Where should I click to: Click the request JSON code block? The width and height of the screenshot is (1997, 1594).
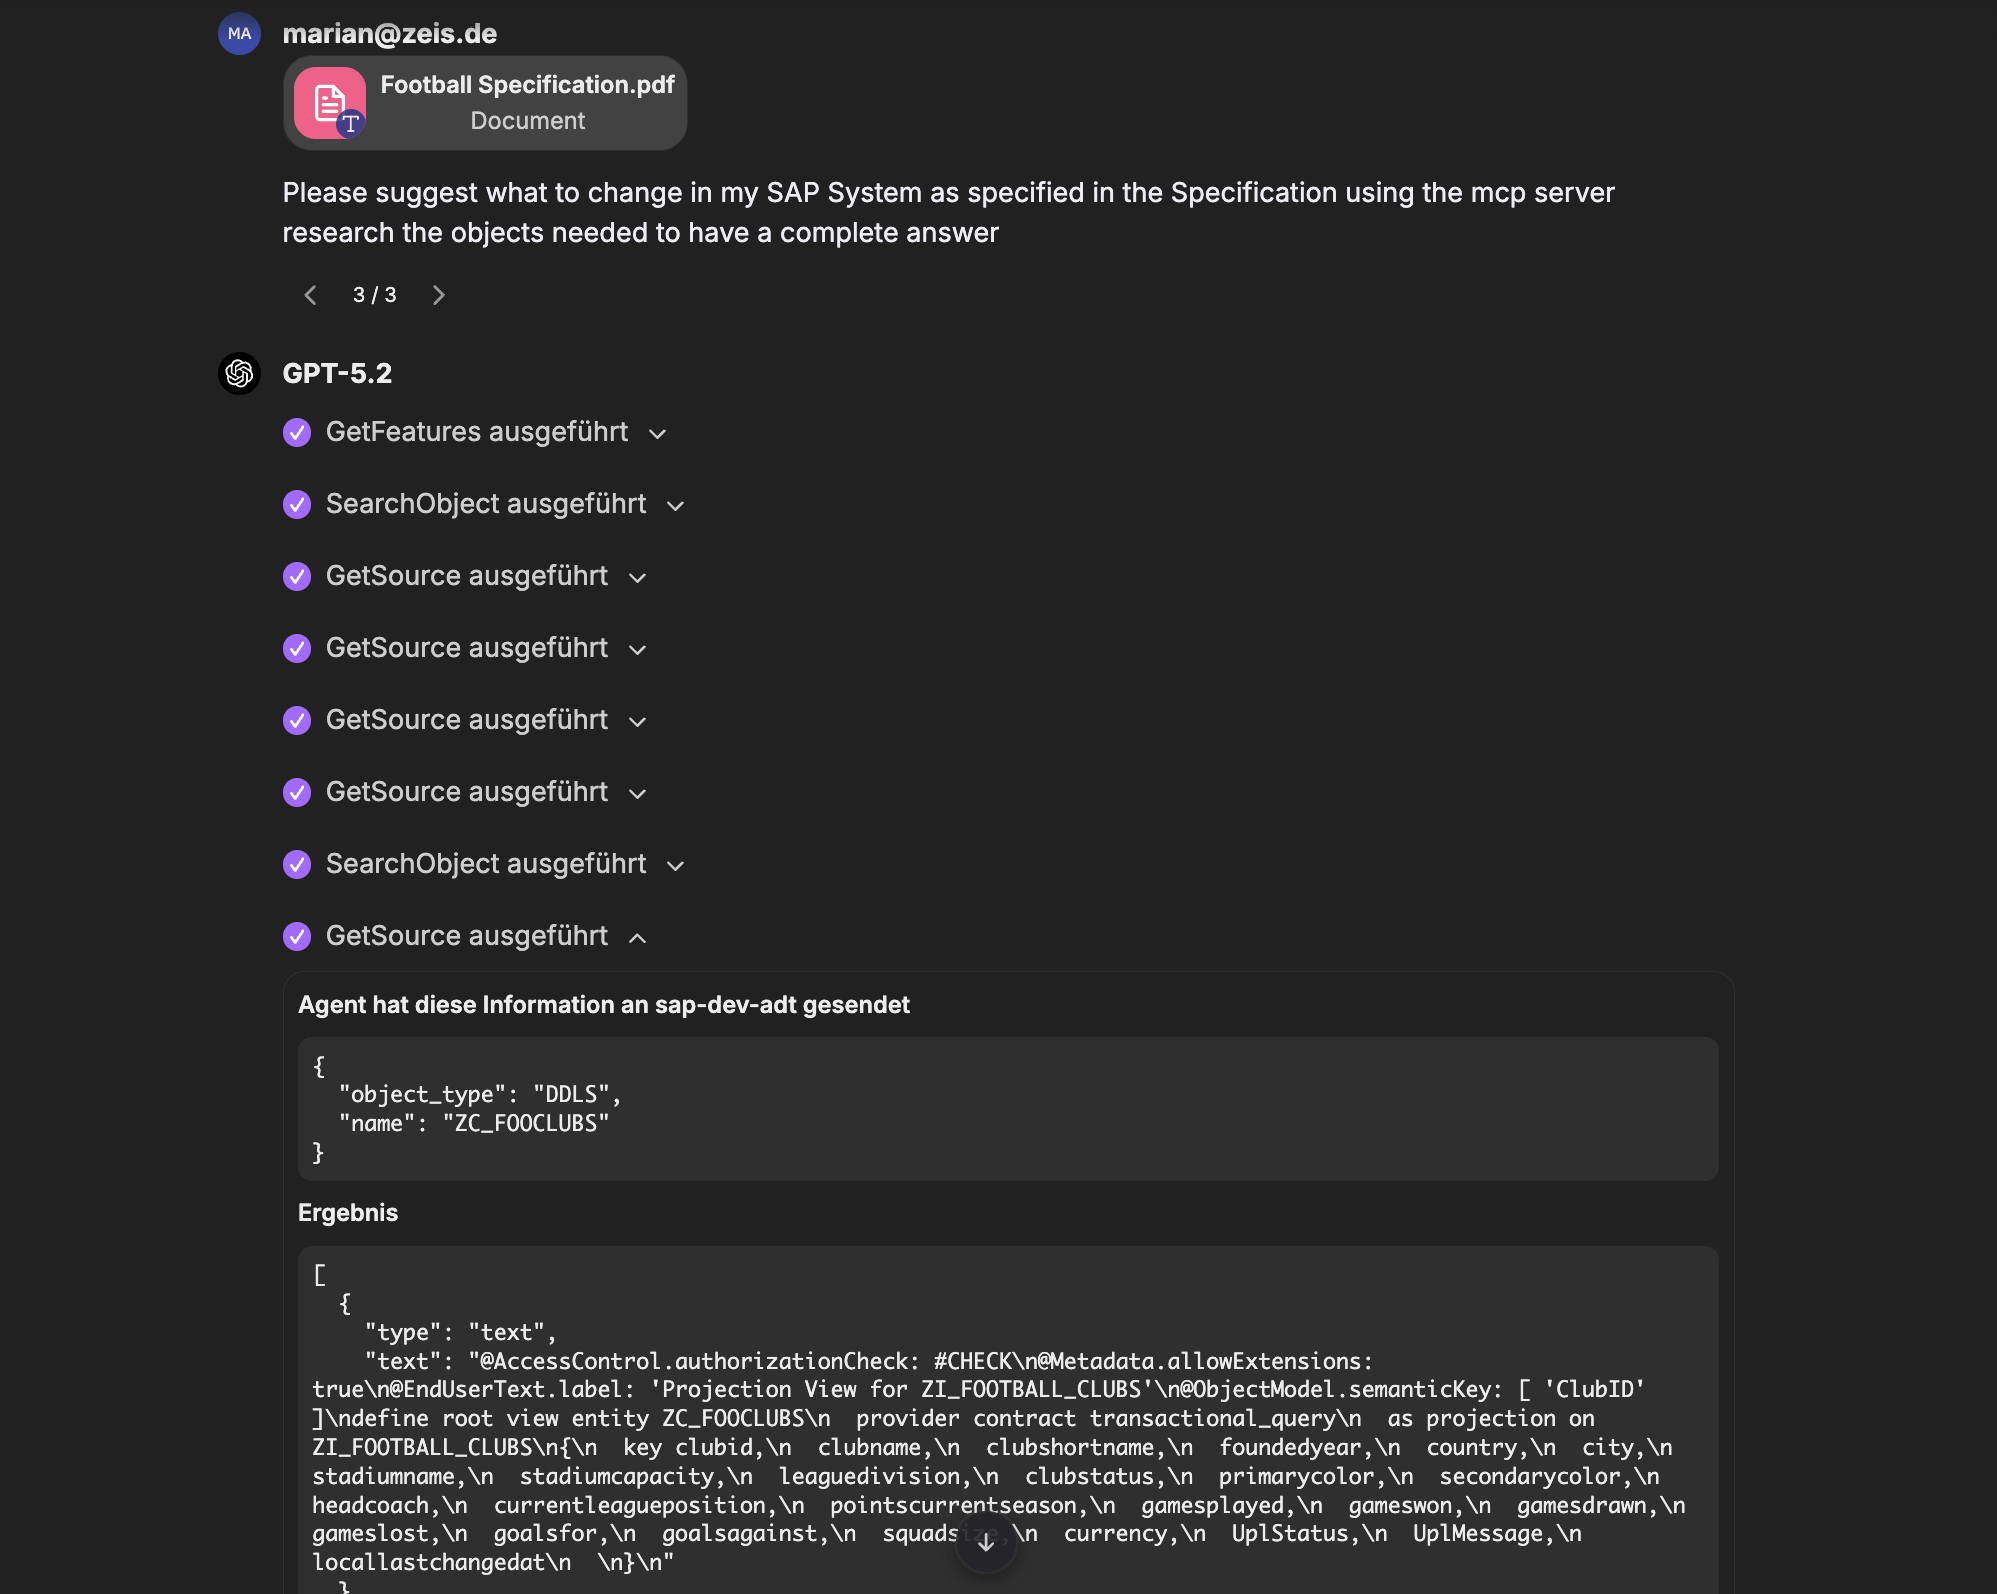[x=1007, y=1109]
